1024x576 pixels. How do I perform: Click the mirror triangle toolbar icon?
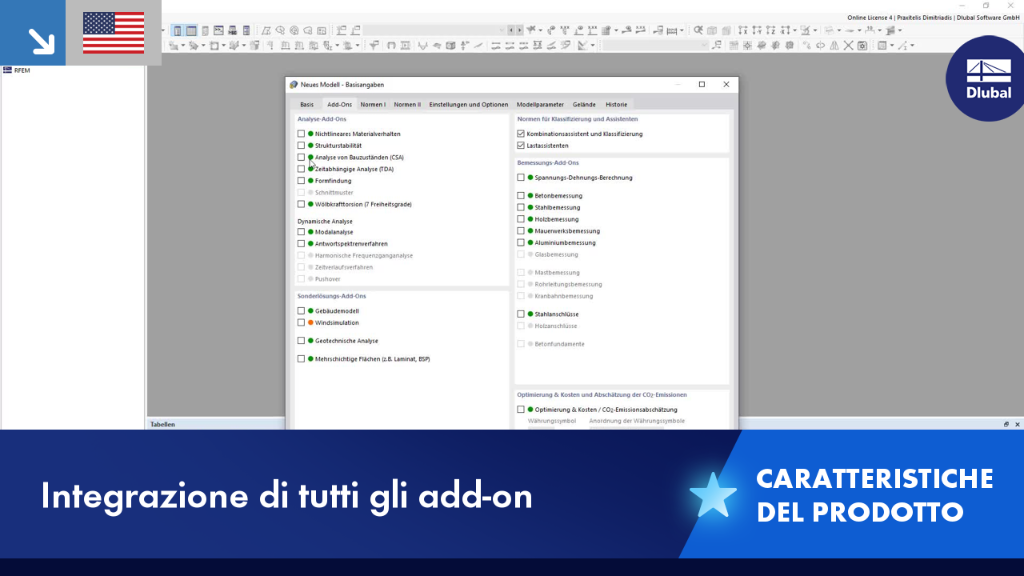pos(834,46)
